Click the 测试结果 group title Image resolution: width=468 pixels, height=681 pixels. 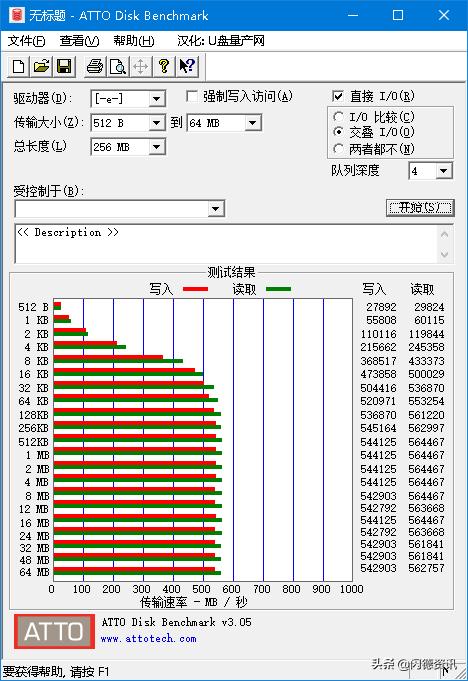coord(231,272)
